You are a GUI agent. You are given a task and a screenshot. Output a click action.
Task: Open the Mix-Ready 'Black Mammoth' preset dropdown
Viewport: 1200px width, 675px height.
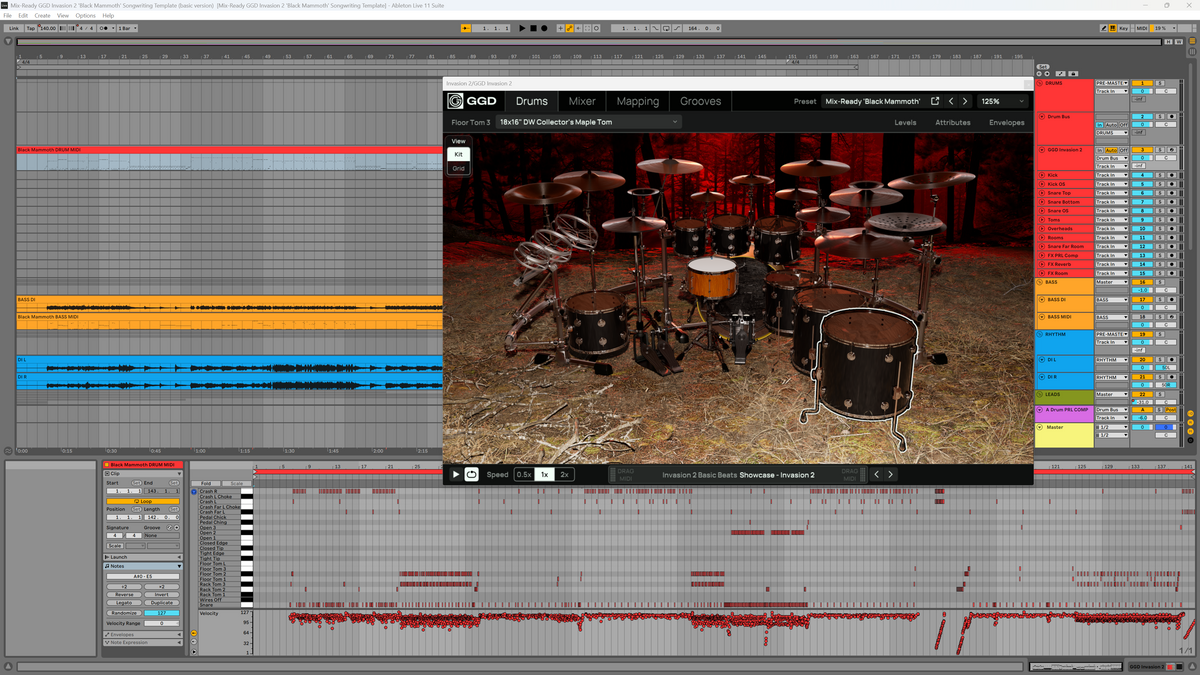872,101
